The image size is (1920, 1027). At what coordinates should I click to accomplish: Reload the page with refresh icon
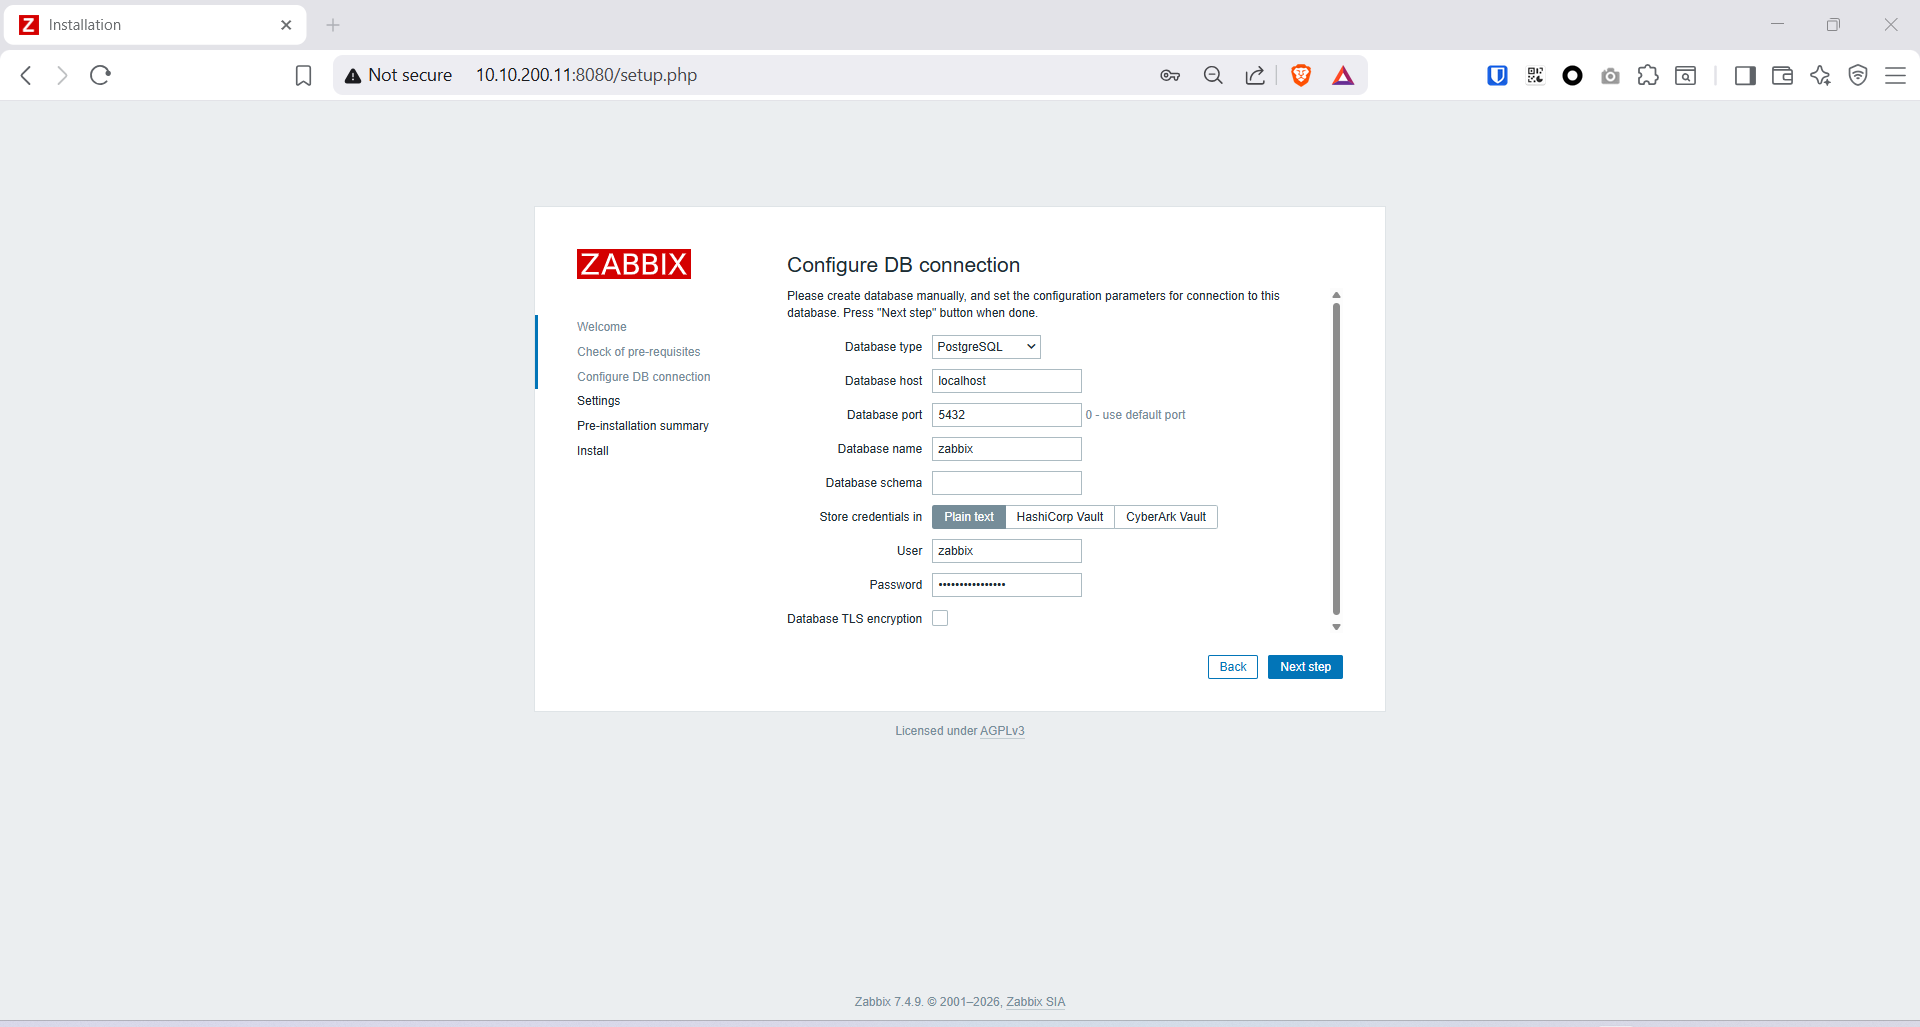tap(100, 75)
